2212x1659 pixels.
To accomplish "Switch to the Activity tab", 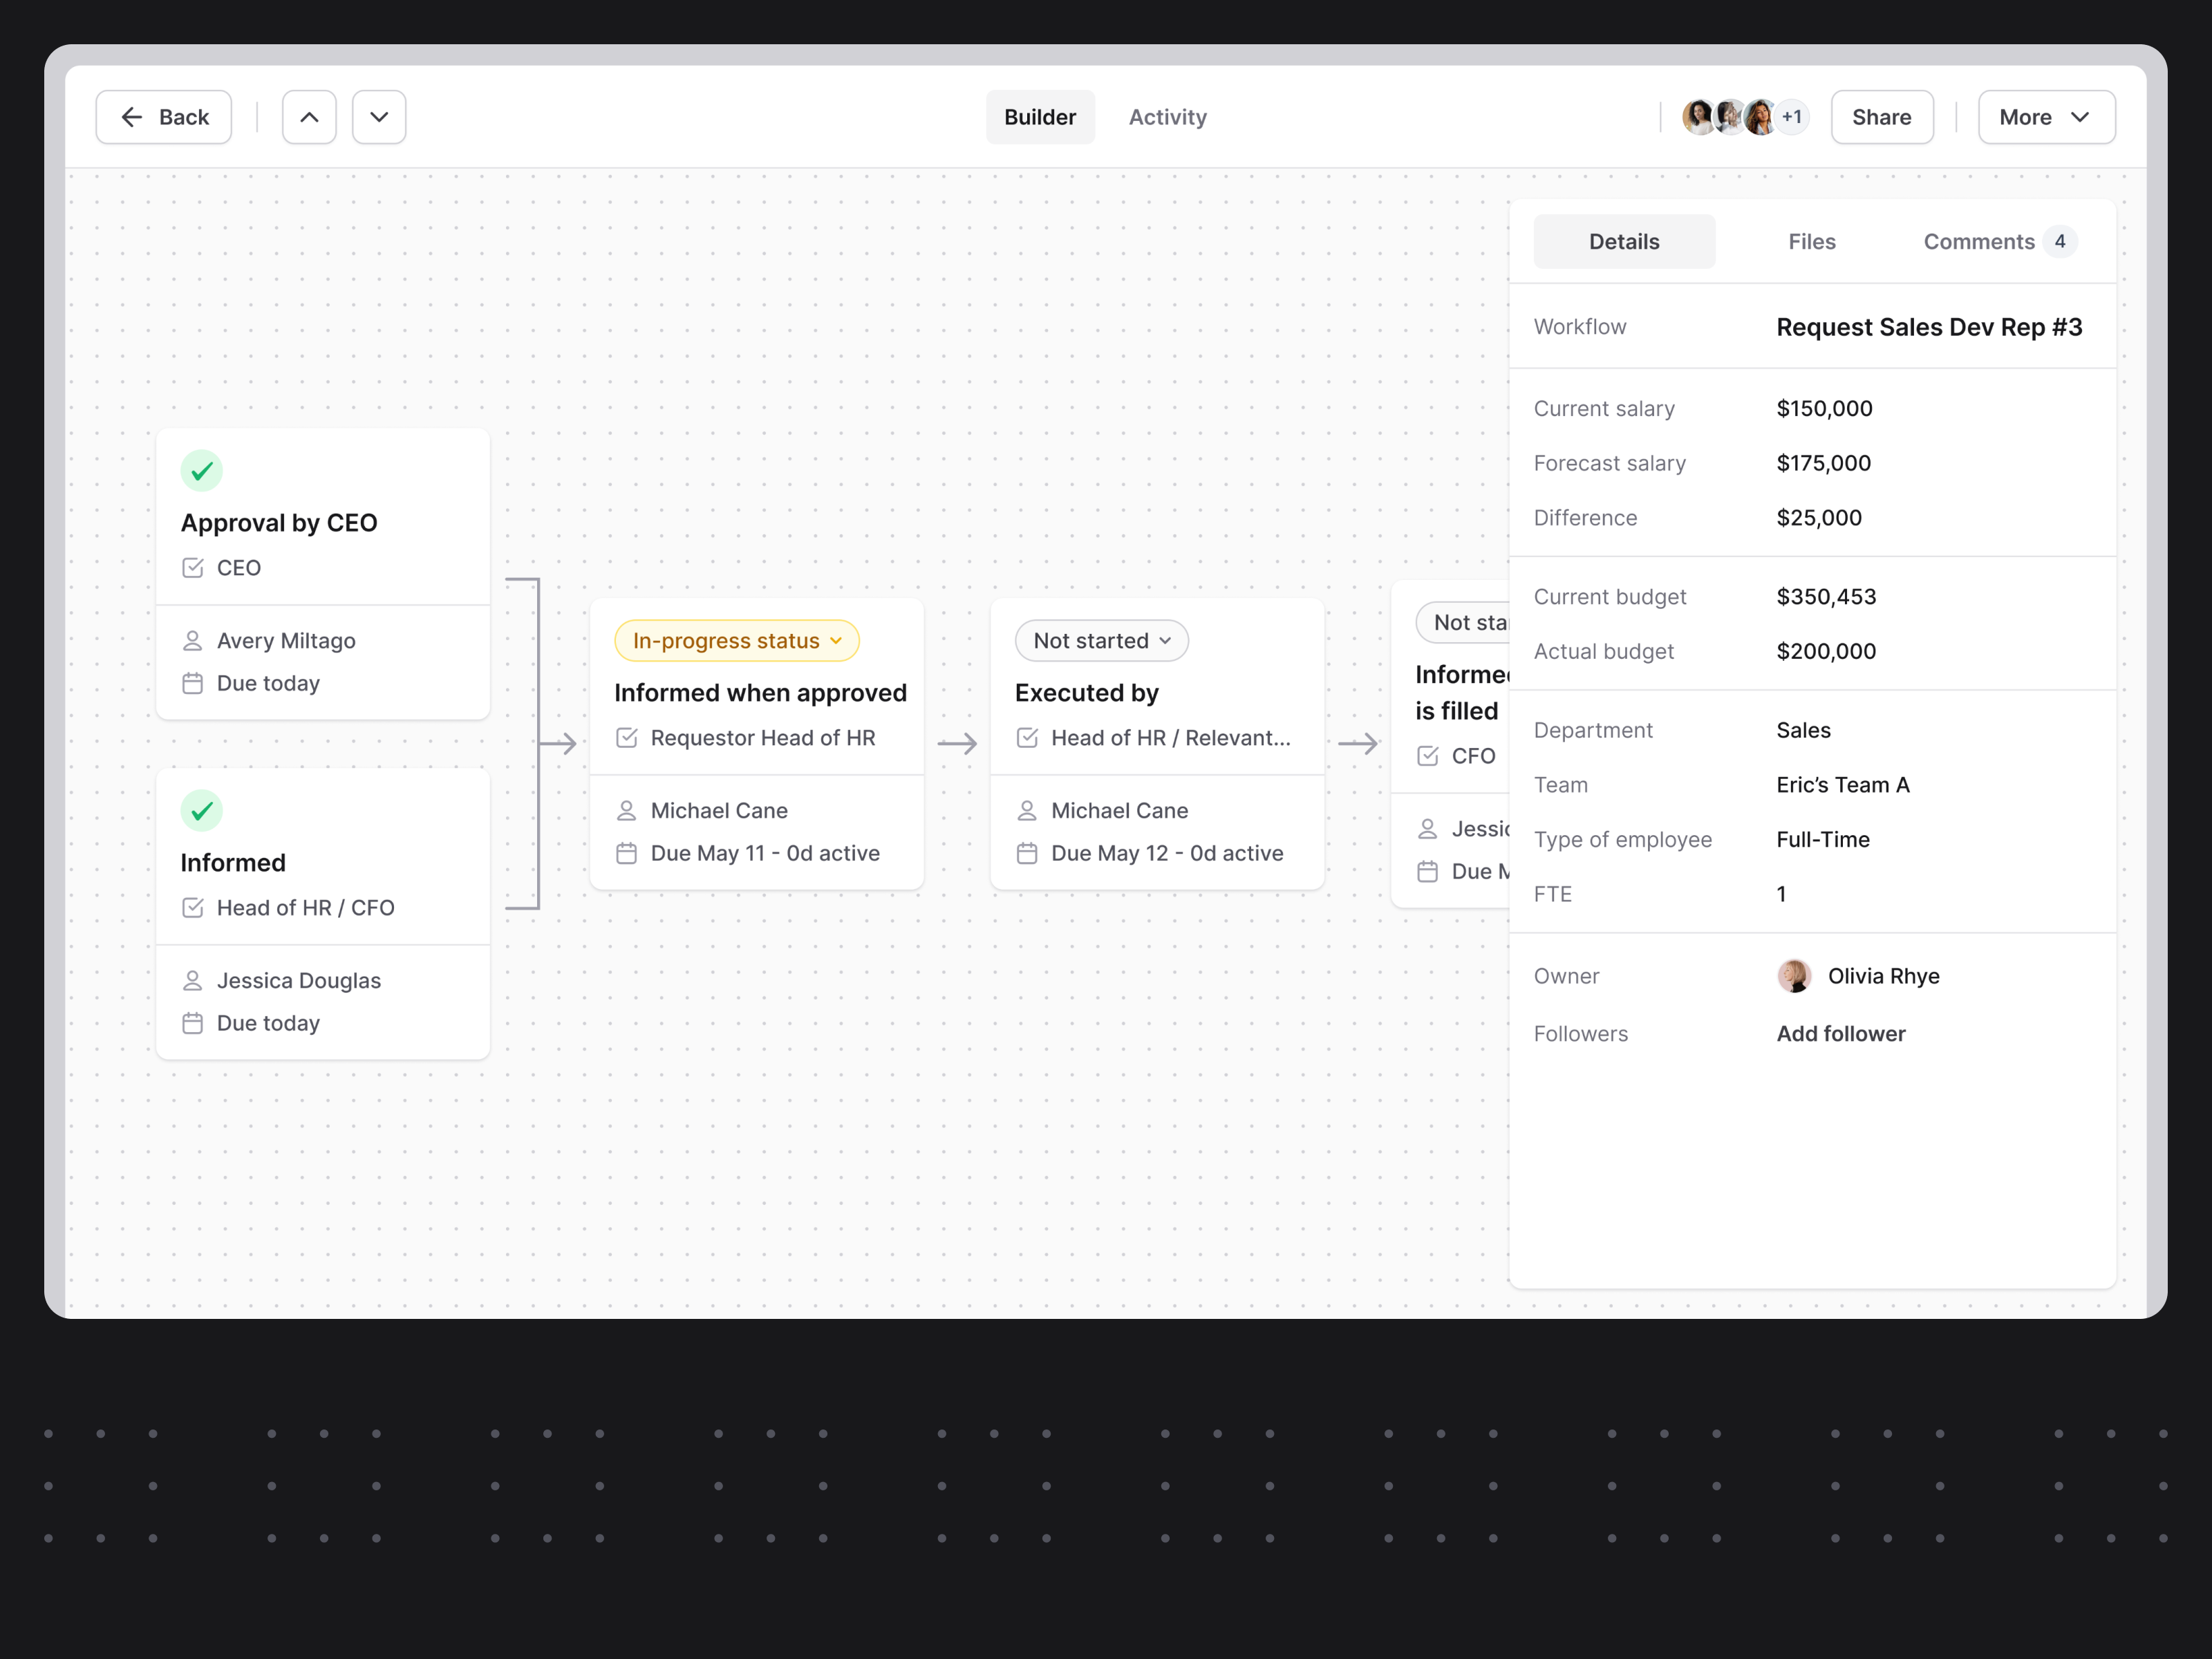I will pyautogui.click(x=1167, y=117).
